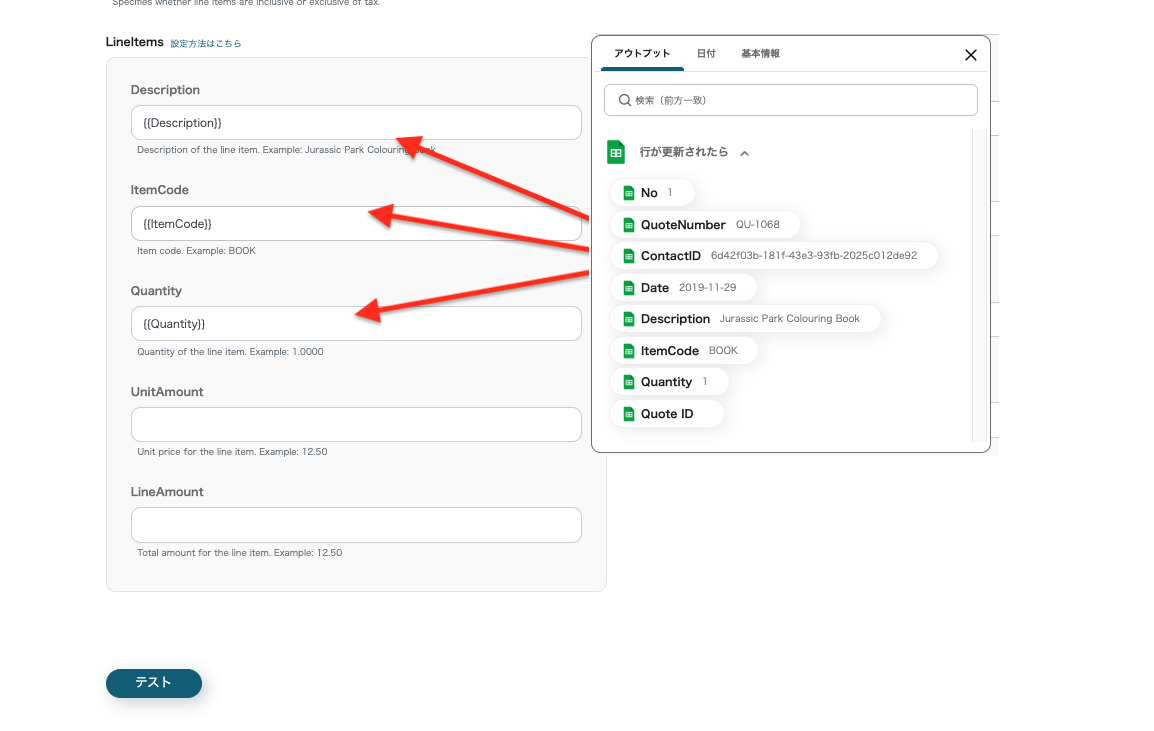Switch to the 日付 tab
Screen dimensions: 1154x731
pos(706,54)
